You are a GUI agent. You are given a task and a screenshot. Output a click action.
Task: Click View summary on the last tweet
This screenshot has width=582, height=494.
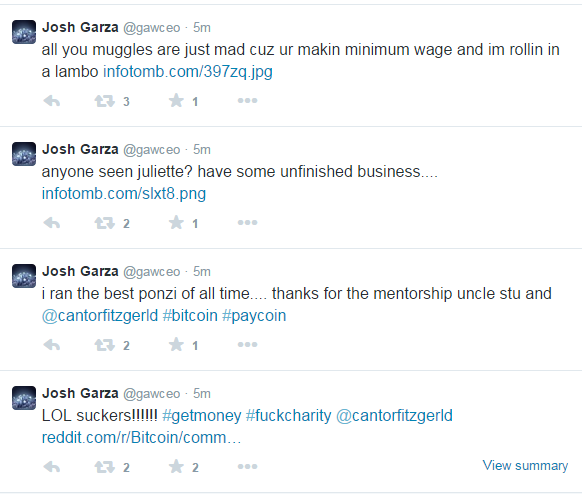pos(525,465)
